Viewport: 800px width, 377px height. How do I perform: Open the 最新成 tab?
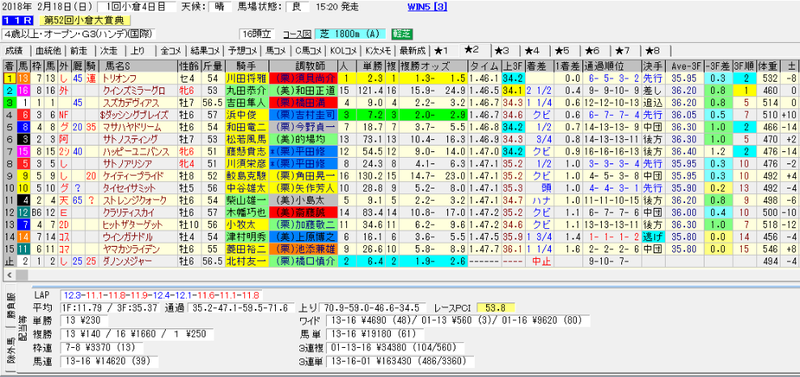pos(412,51)
